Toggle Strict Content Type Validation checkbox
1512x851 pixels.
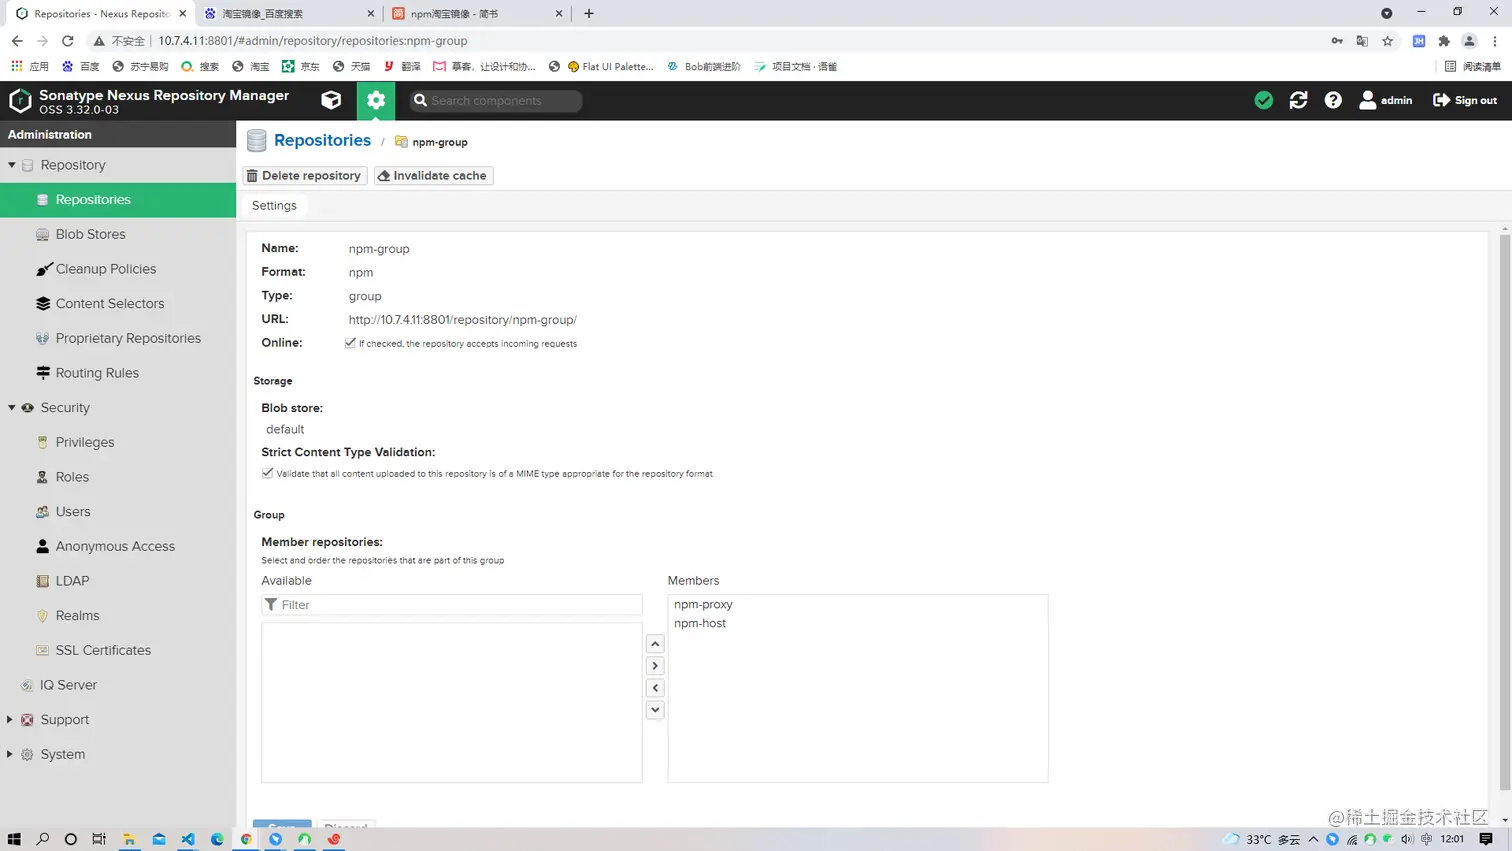(x=267, y=473)
